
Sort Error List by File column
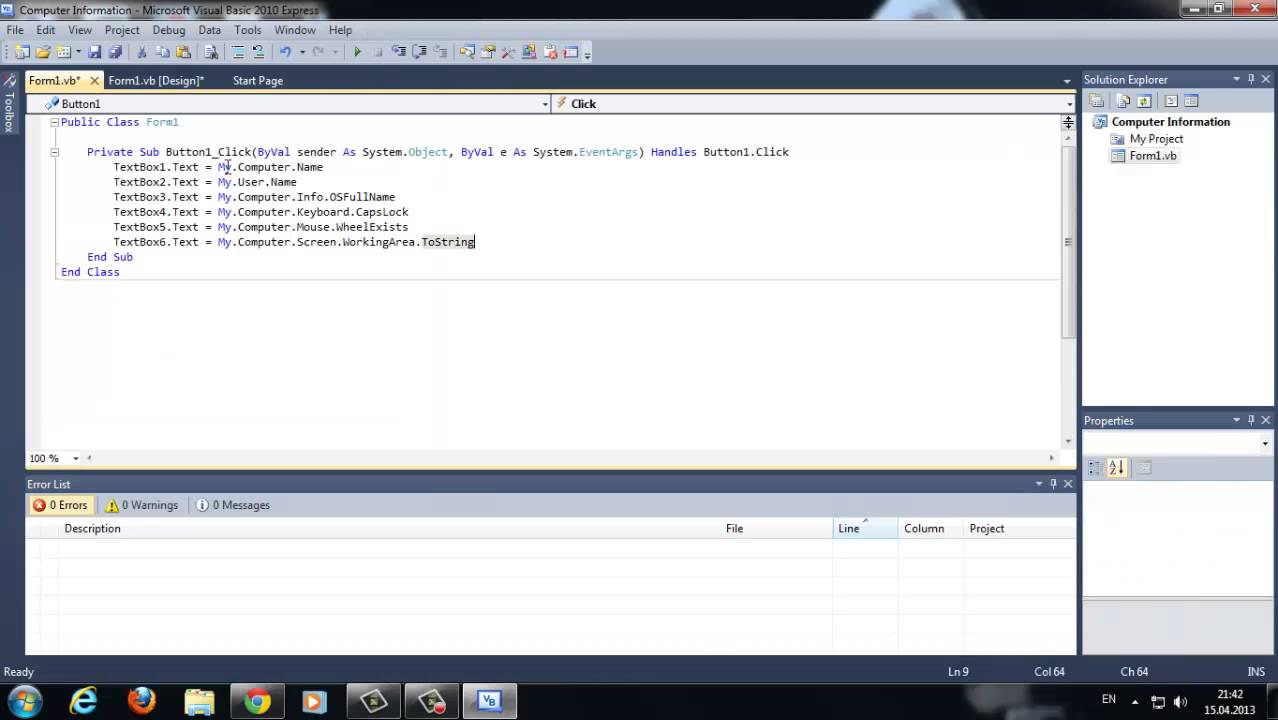(x=776, y=528)
